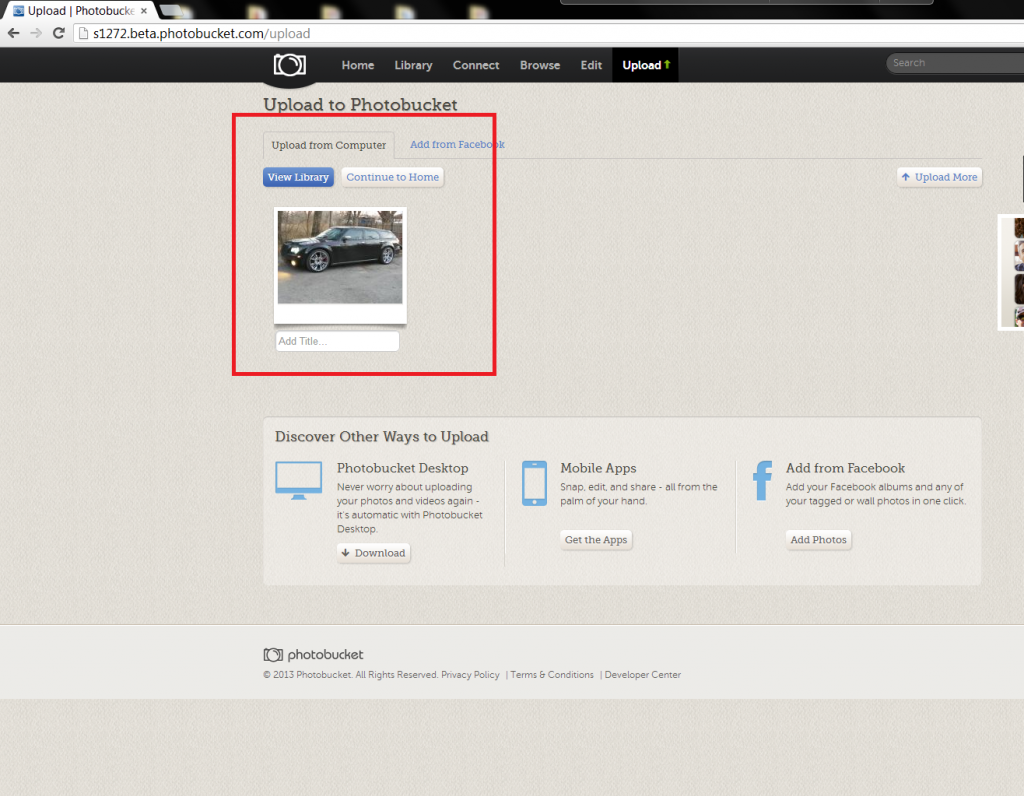
Task: Select the Upload from Computer tab
Action: [329, 145]
